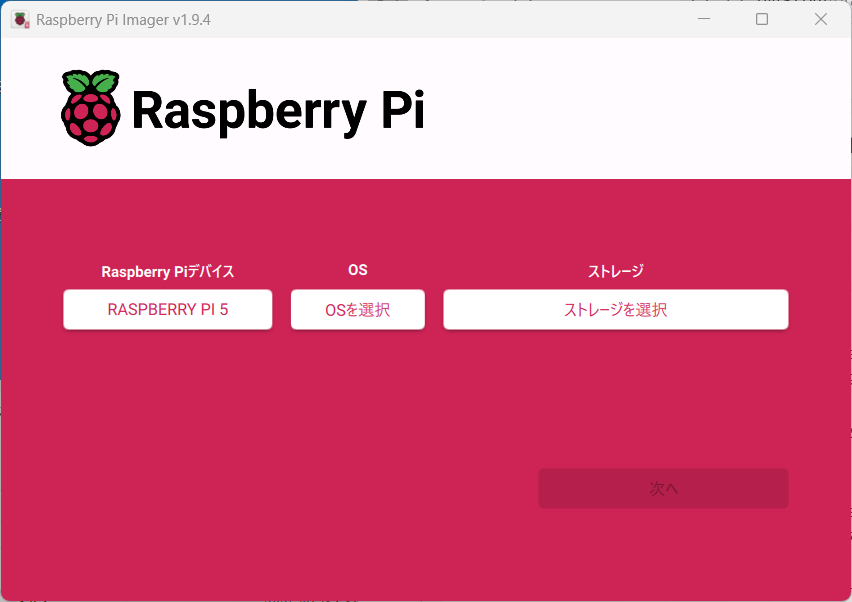Open the ストレージを選択 storage picker
Screen dimensions: 852x602
(616, 309)
